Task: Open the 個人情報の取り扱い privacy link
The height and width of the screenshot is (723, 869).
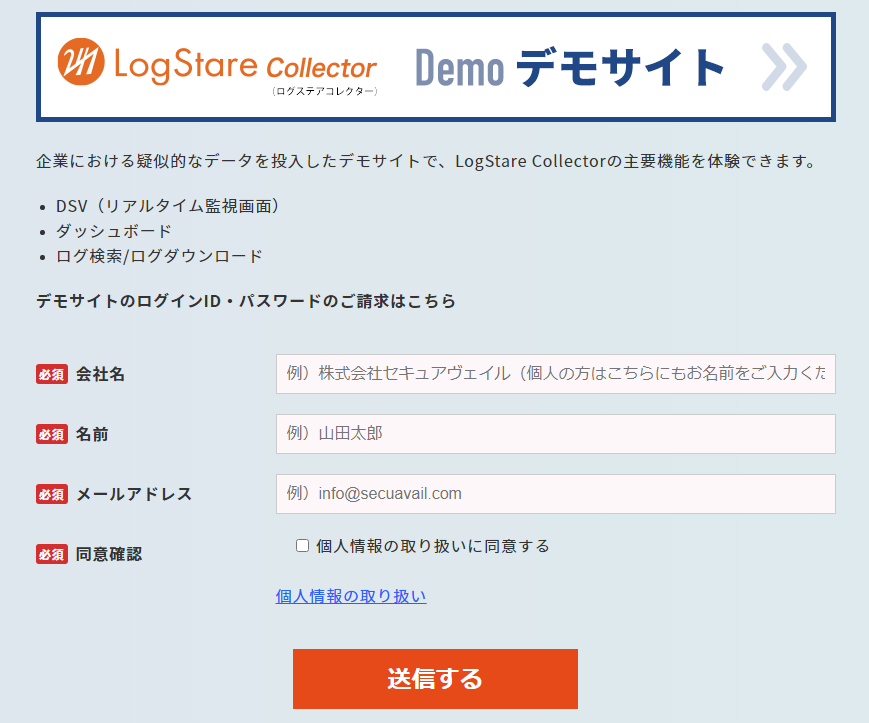Action: (x=351, y=597)
